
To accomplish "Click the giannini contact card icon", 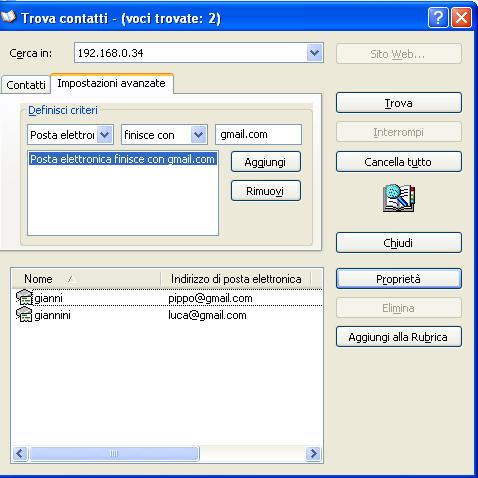I will [24, 315].
